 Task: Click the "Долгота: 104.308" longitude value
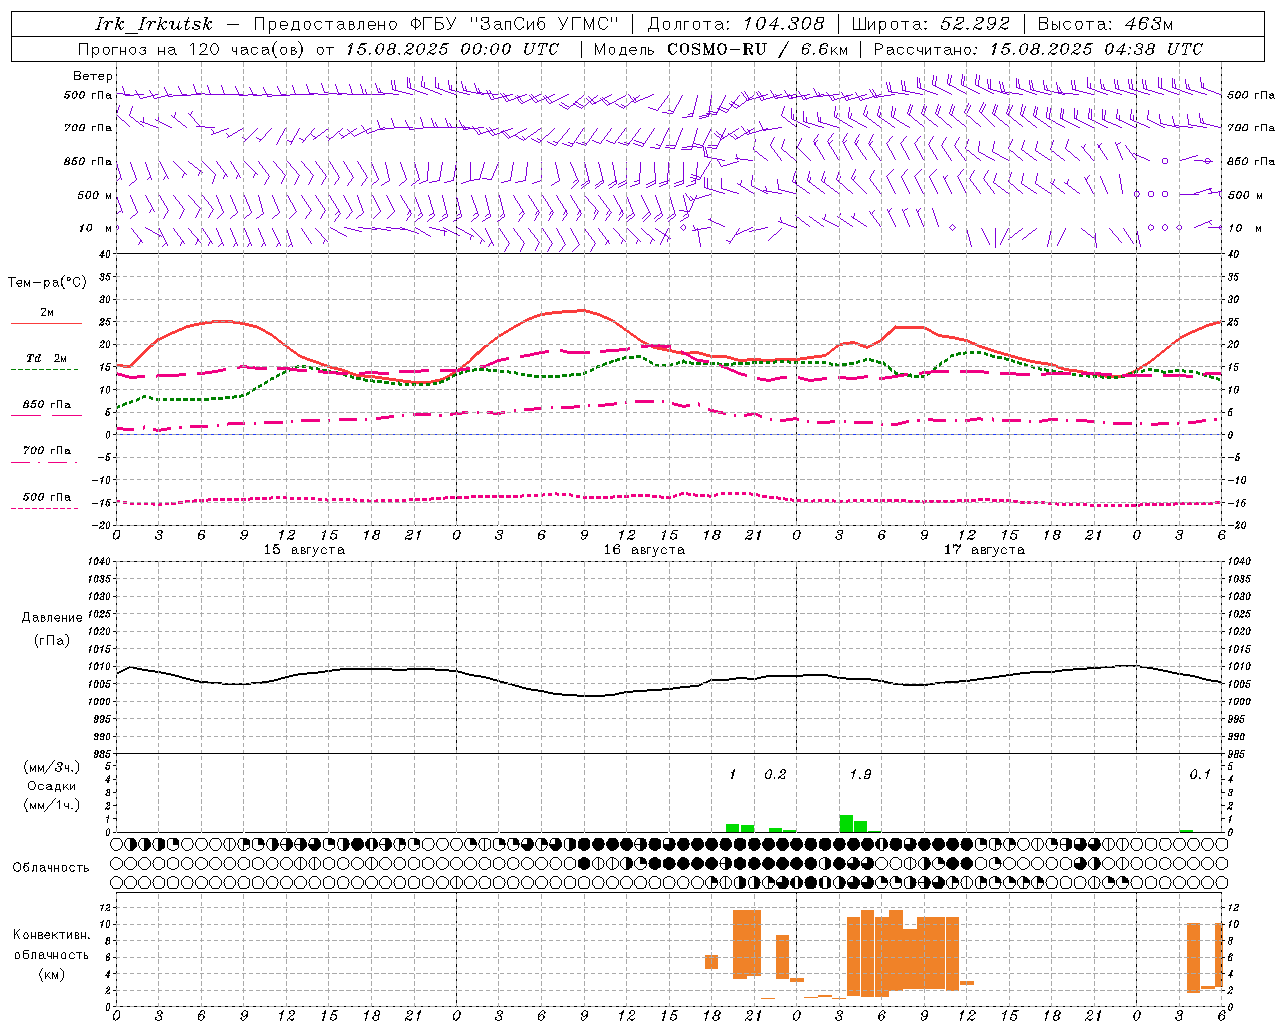(736, 24)
